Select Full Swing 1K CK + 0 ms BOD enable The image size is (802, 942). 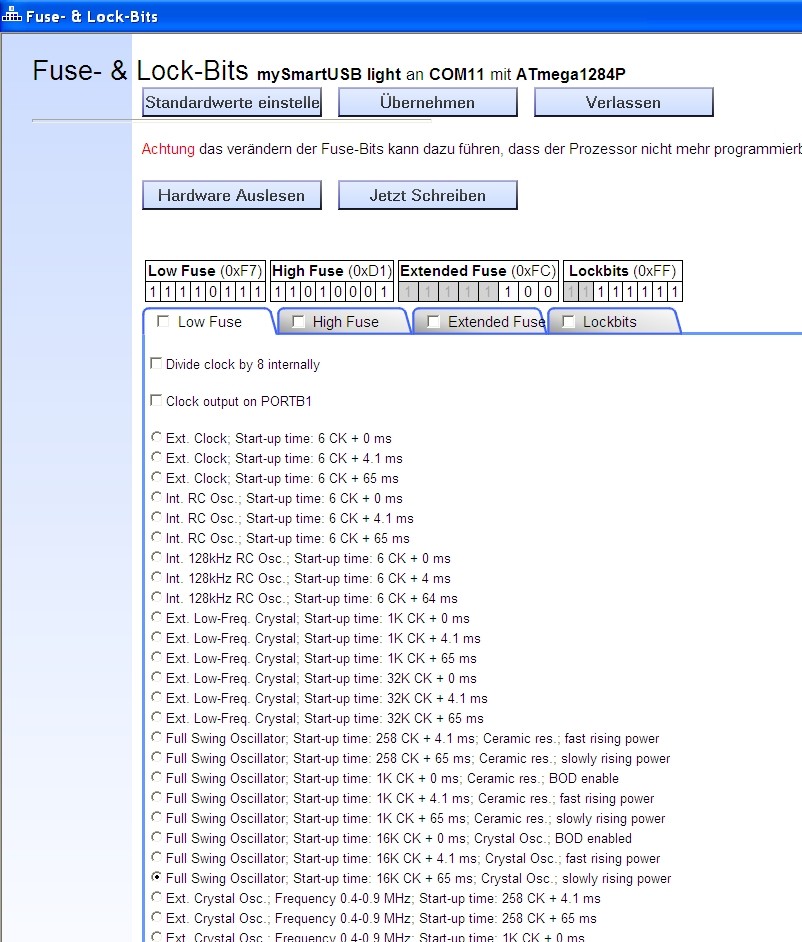[x=156, y=777]
